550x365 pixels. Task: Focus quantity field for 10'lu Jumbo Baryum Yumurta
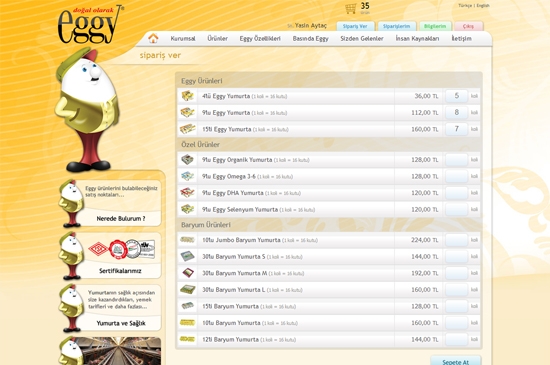coord(456,240)
